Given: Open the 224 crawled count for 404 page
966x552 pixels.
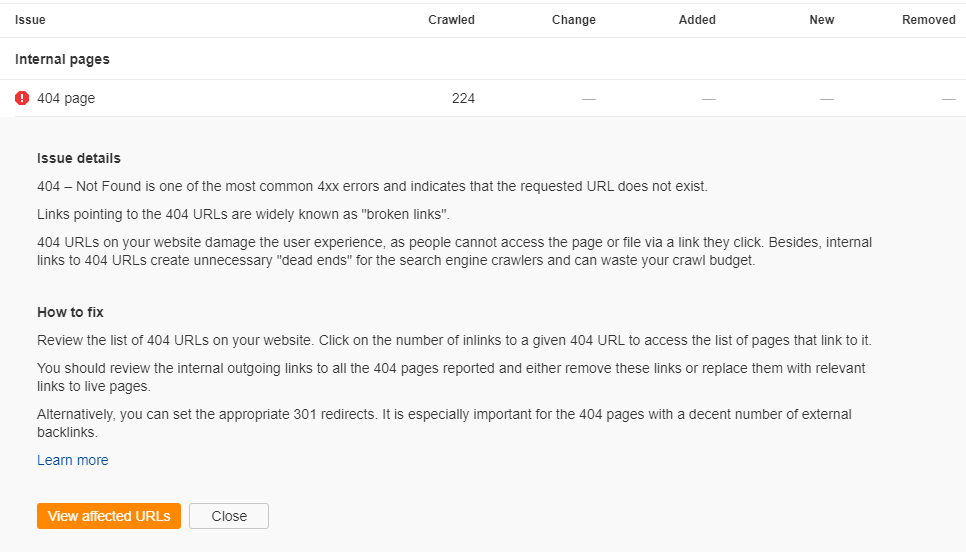Looking at the screenshot, I should pyautogui.click(x=463, y=98).
